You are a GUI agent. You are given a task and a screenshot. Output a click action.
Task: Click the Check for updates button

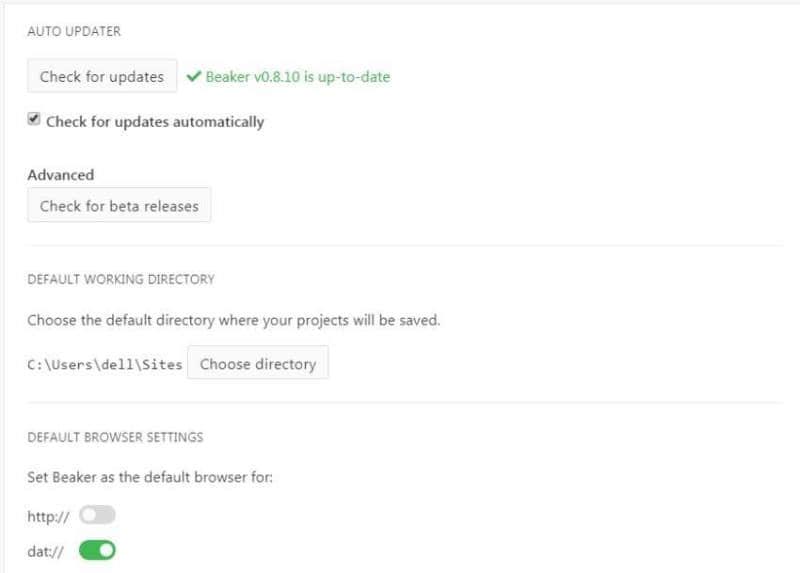[x=102, y=77]
